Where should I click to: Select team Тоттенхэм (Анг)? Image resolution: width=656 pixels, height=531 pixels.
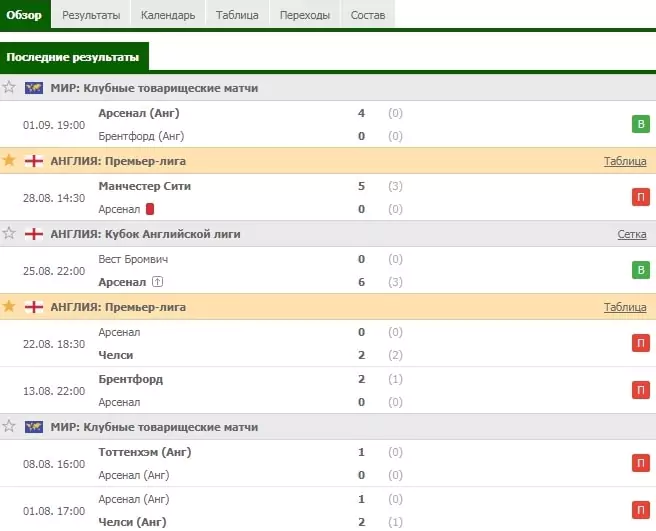(145, 452)
